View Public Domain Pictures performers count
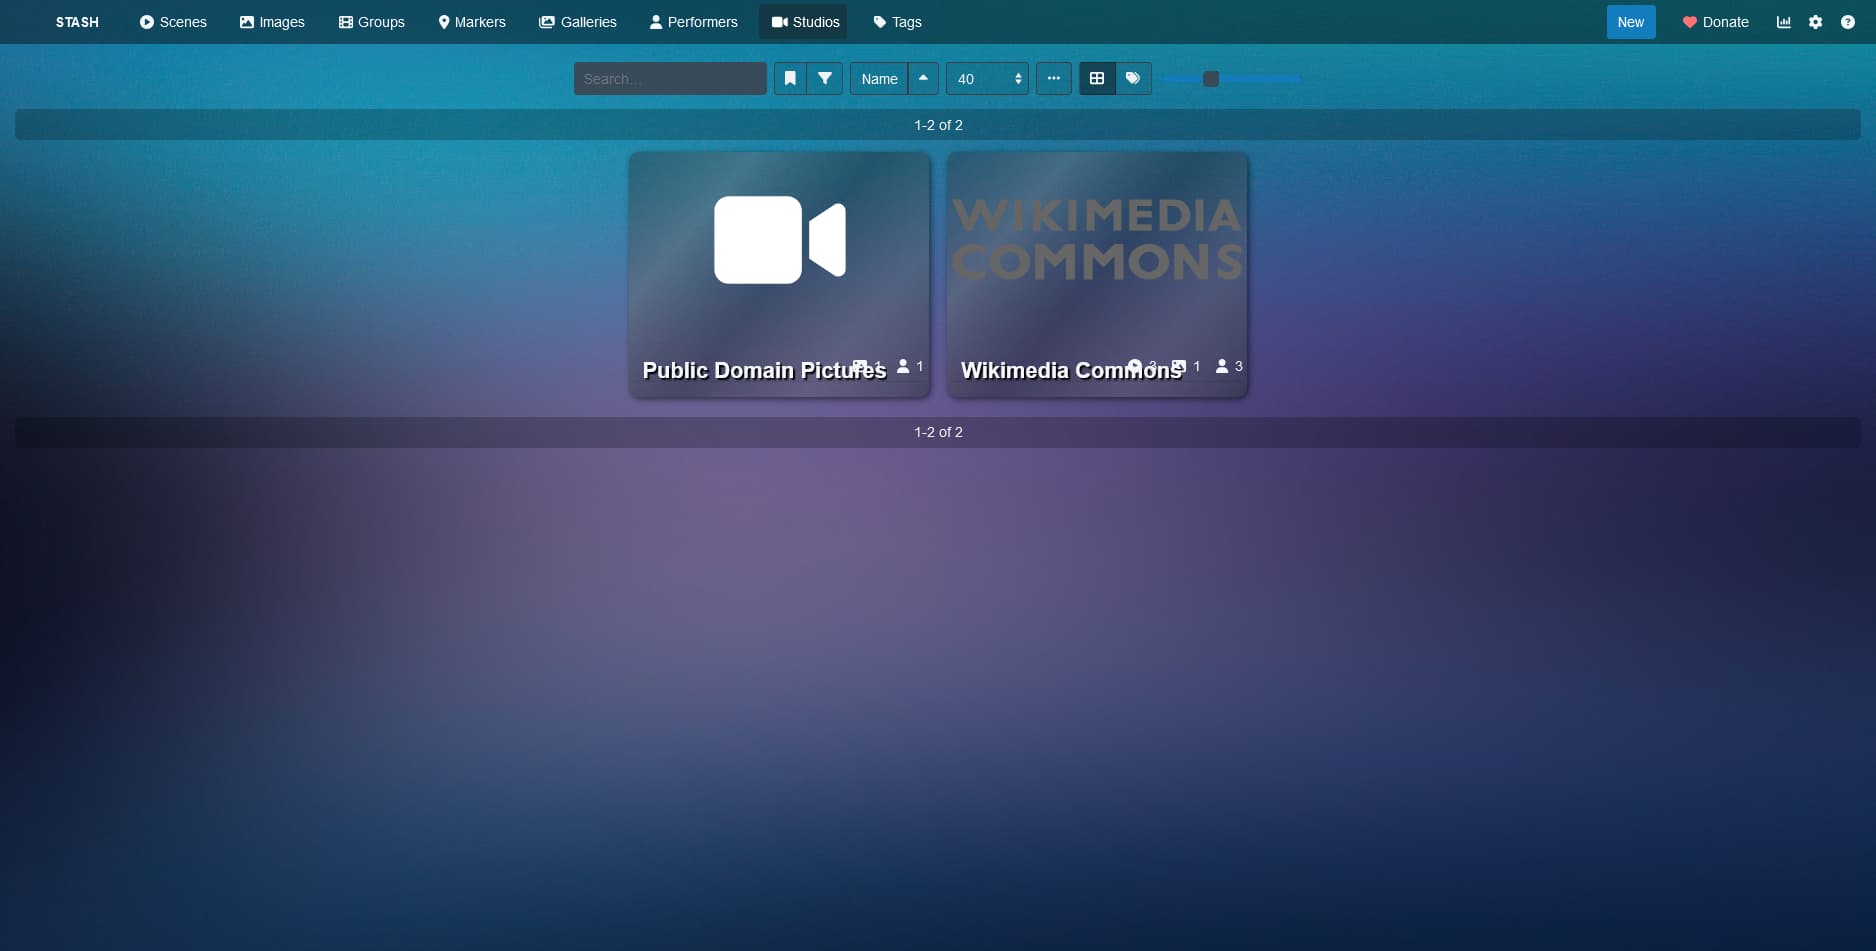Viewport: 1876px width, 951px height. pos(910,367)
